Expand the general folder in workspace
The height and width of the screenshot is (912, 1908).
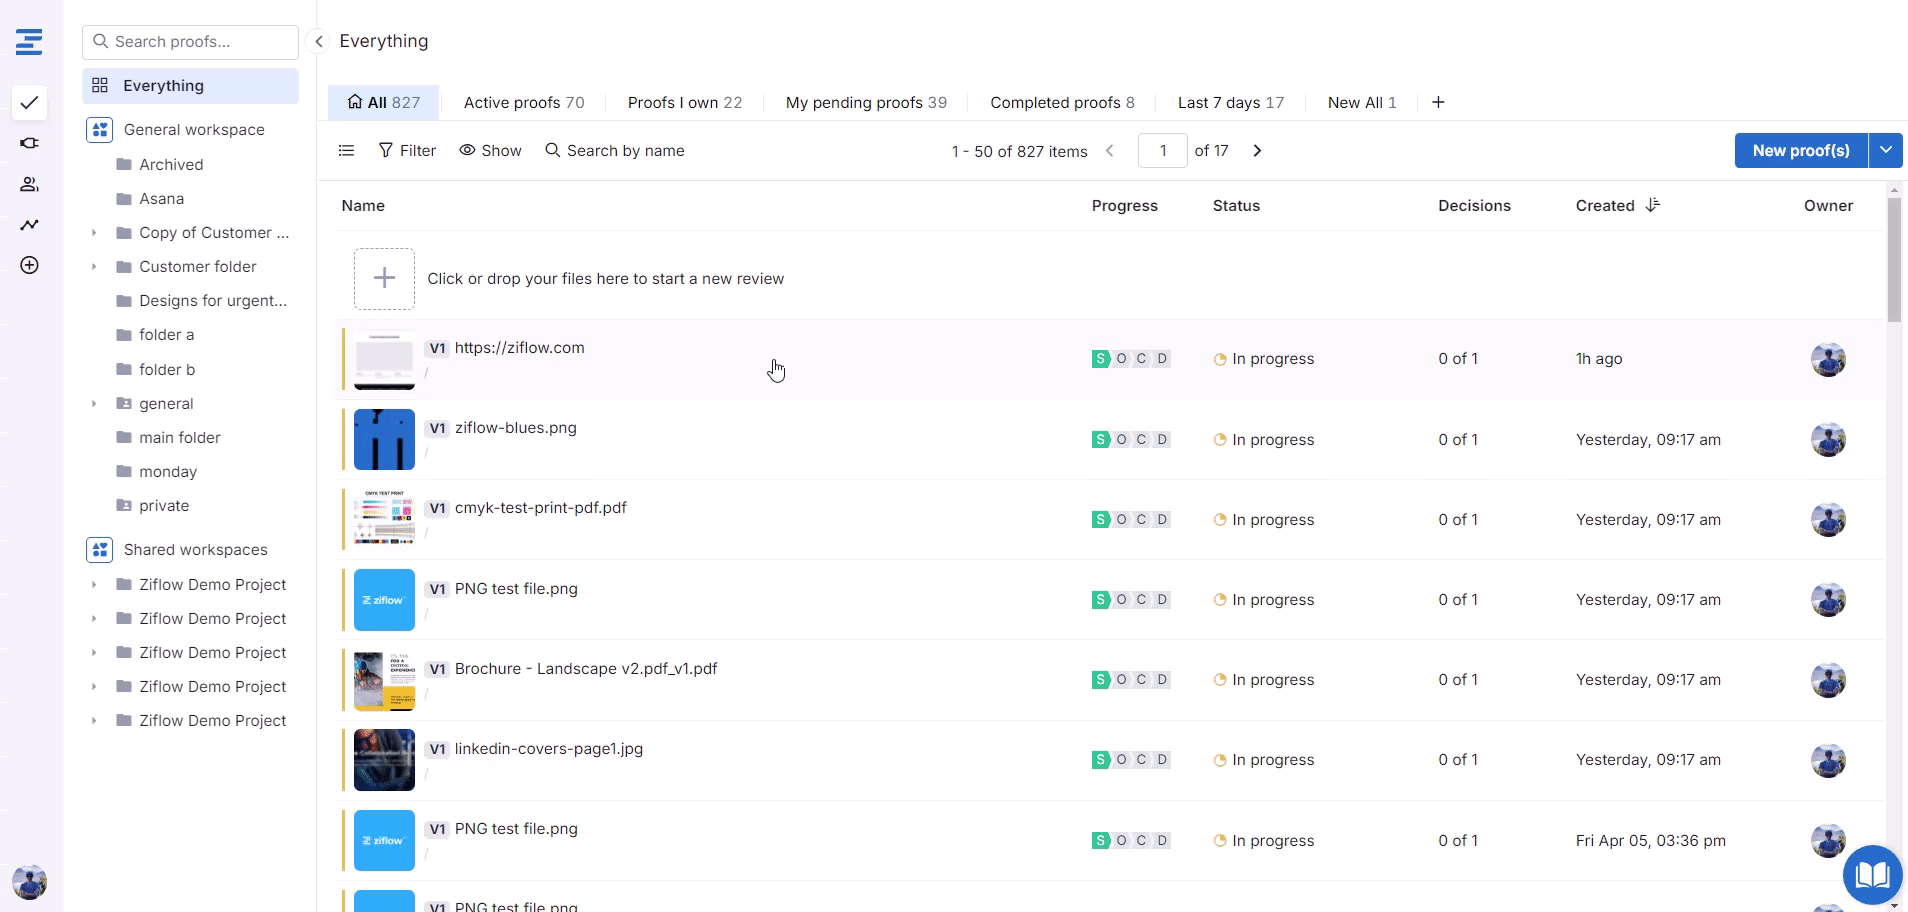point(94,404)
